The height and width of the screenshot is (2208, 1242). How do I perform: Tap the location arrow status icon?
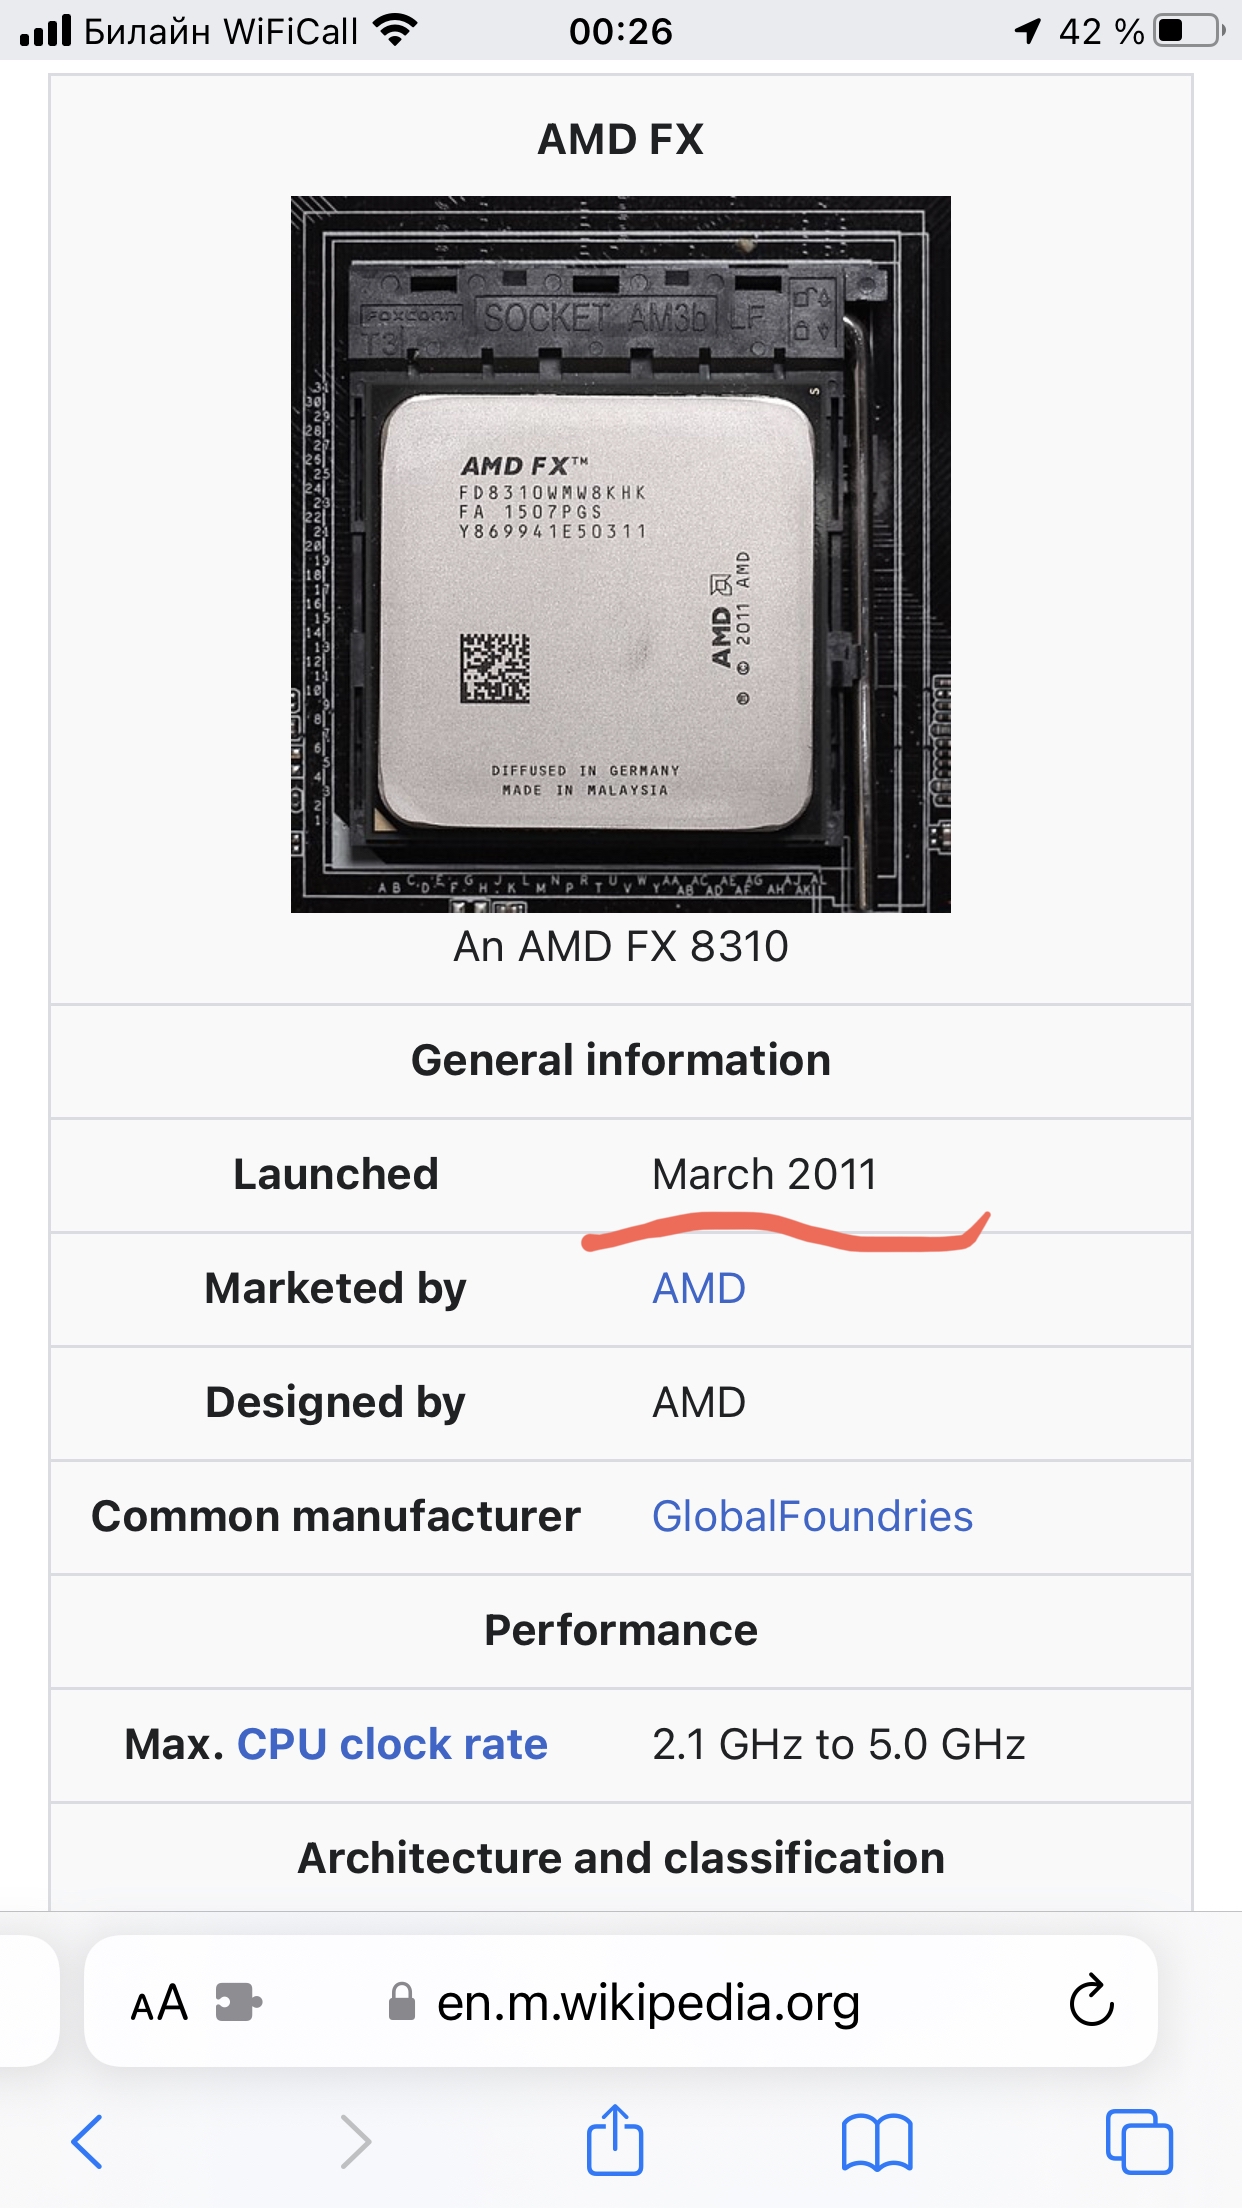tap(1027, 31)
